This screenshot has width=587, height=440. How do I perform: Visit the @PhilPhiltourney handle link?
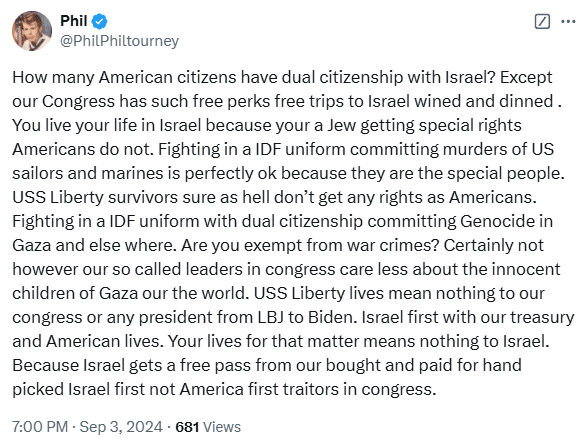click(x=120, y=41)
